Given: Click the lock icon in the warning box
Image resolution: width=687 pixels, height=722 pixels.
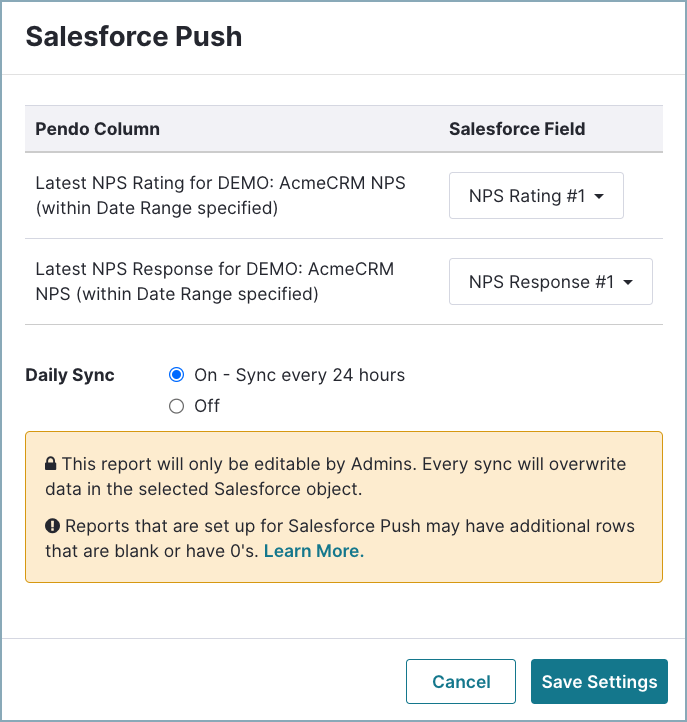Looking at the screenshot, I should (51, 464).
